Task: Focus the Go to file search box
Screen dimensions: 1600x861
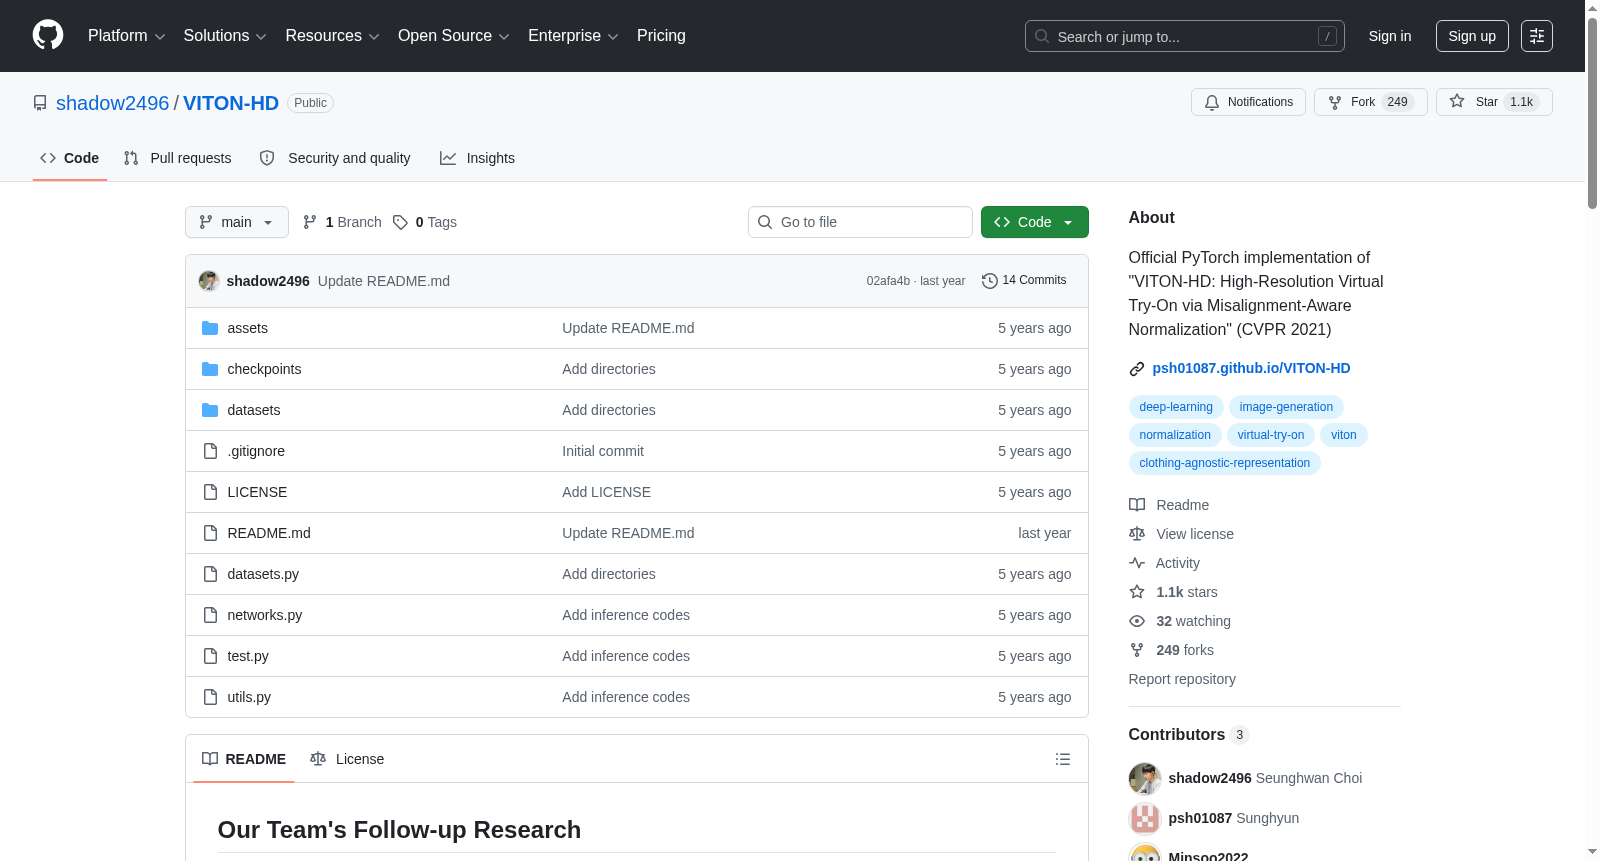Action: pos(860,222)
